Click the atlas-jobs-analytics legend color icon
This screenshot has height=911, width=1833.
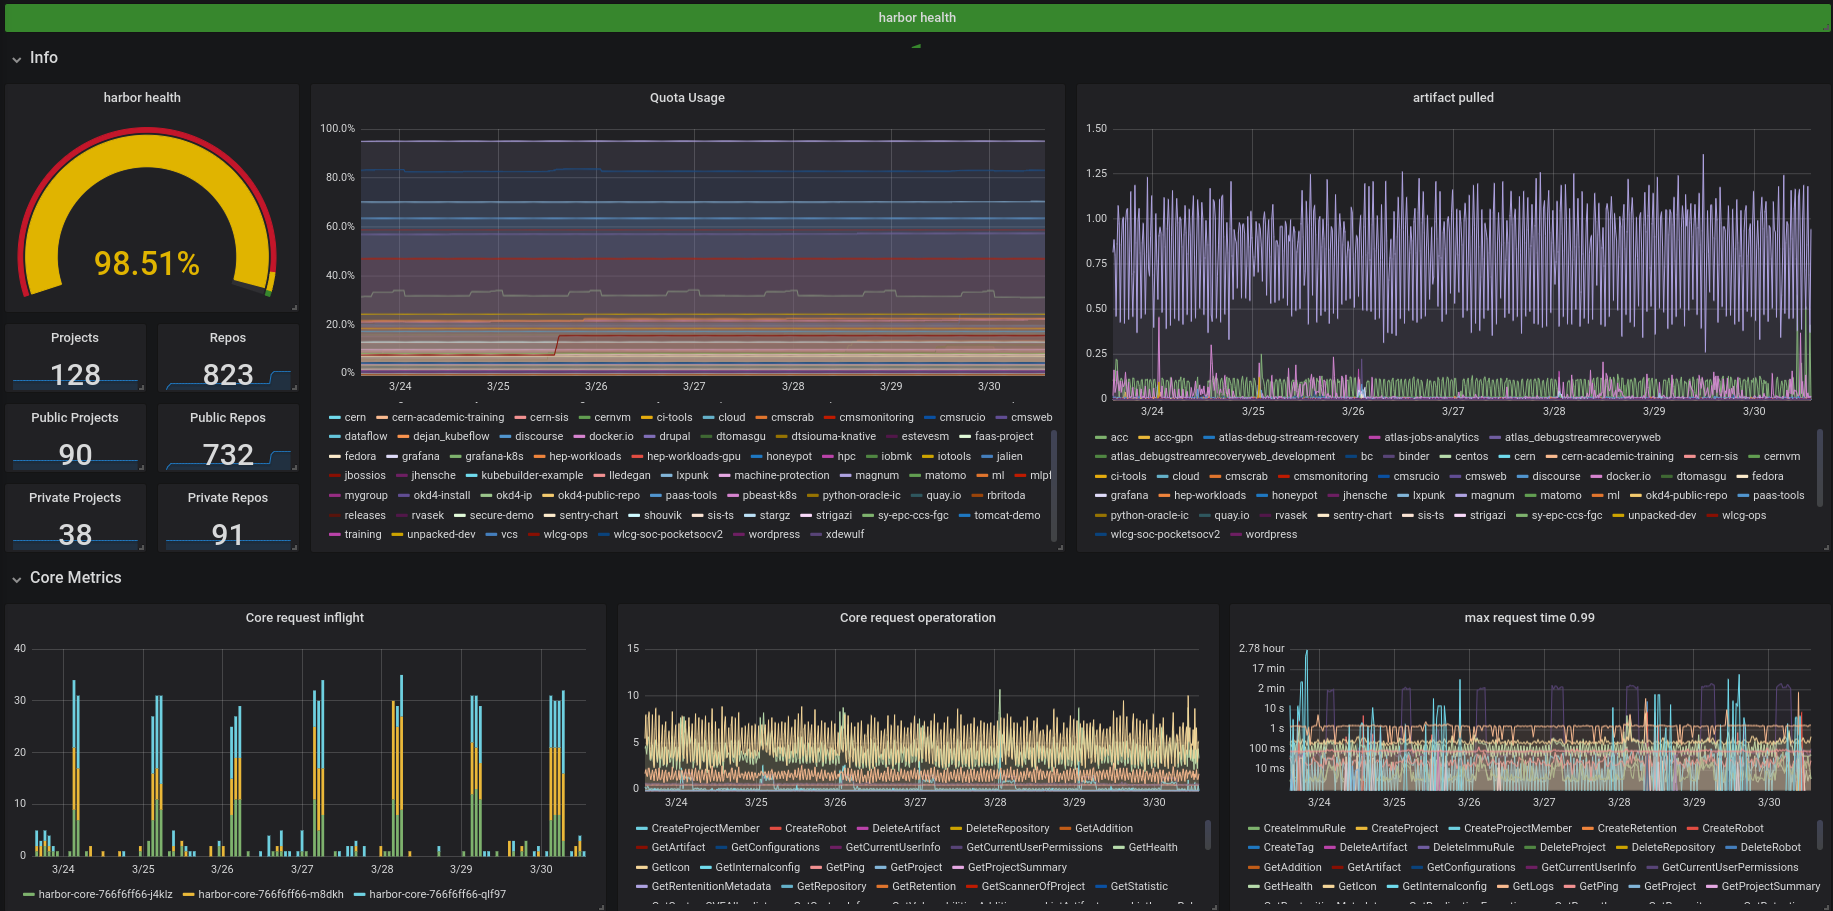[1374, 438]
